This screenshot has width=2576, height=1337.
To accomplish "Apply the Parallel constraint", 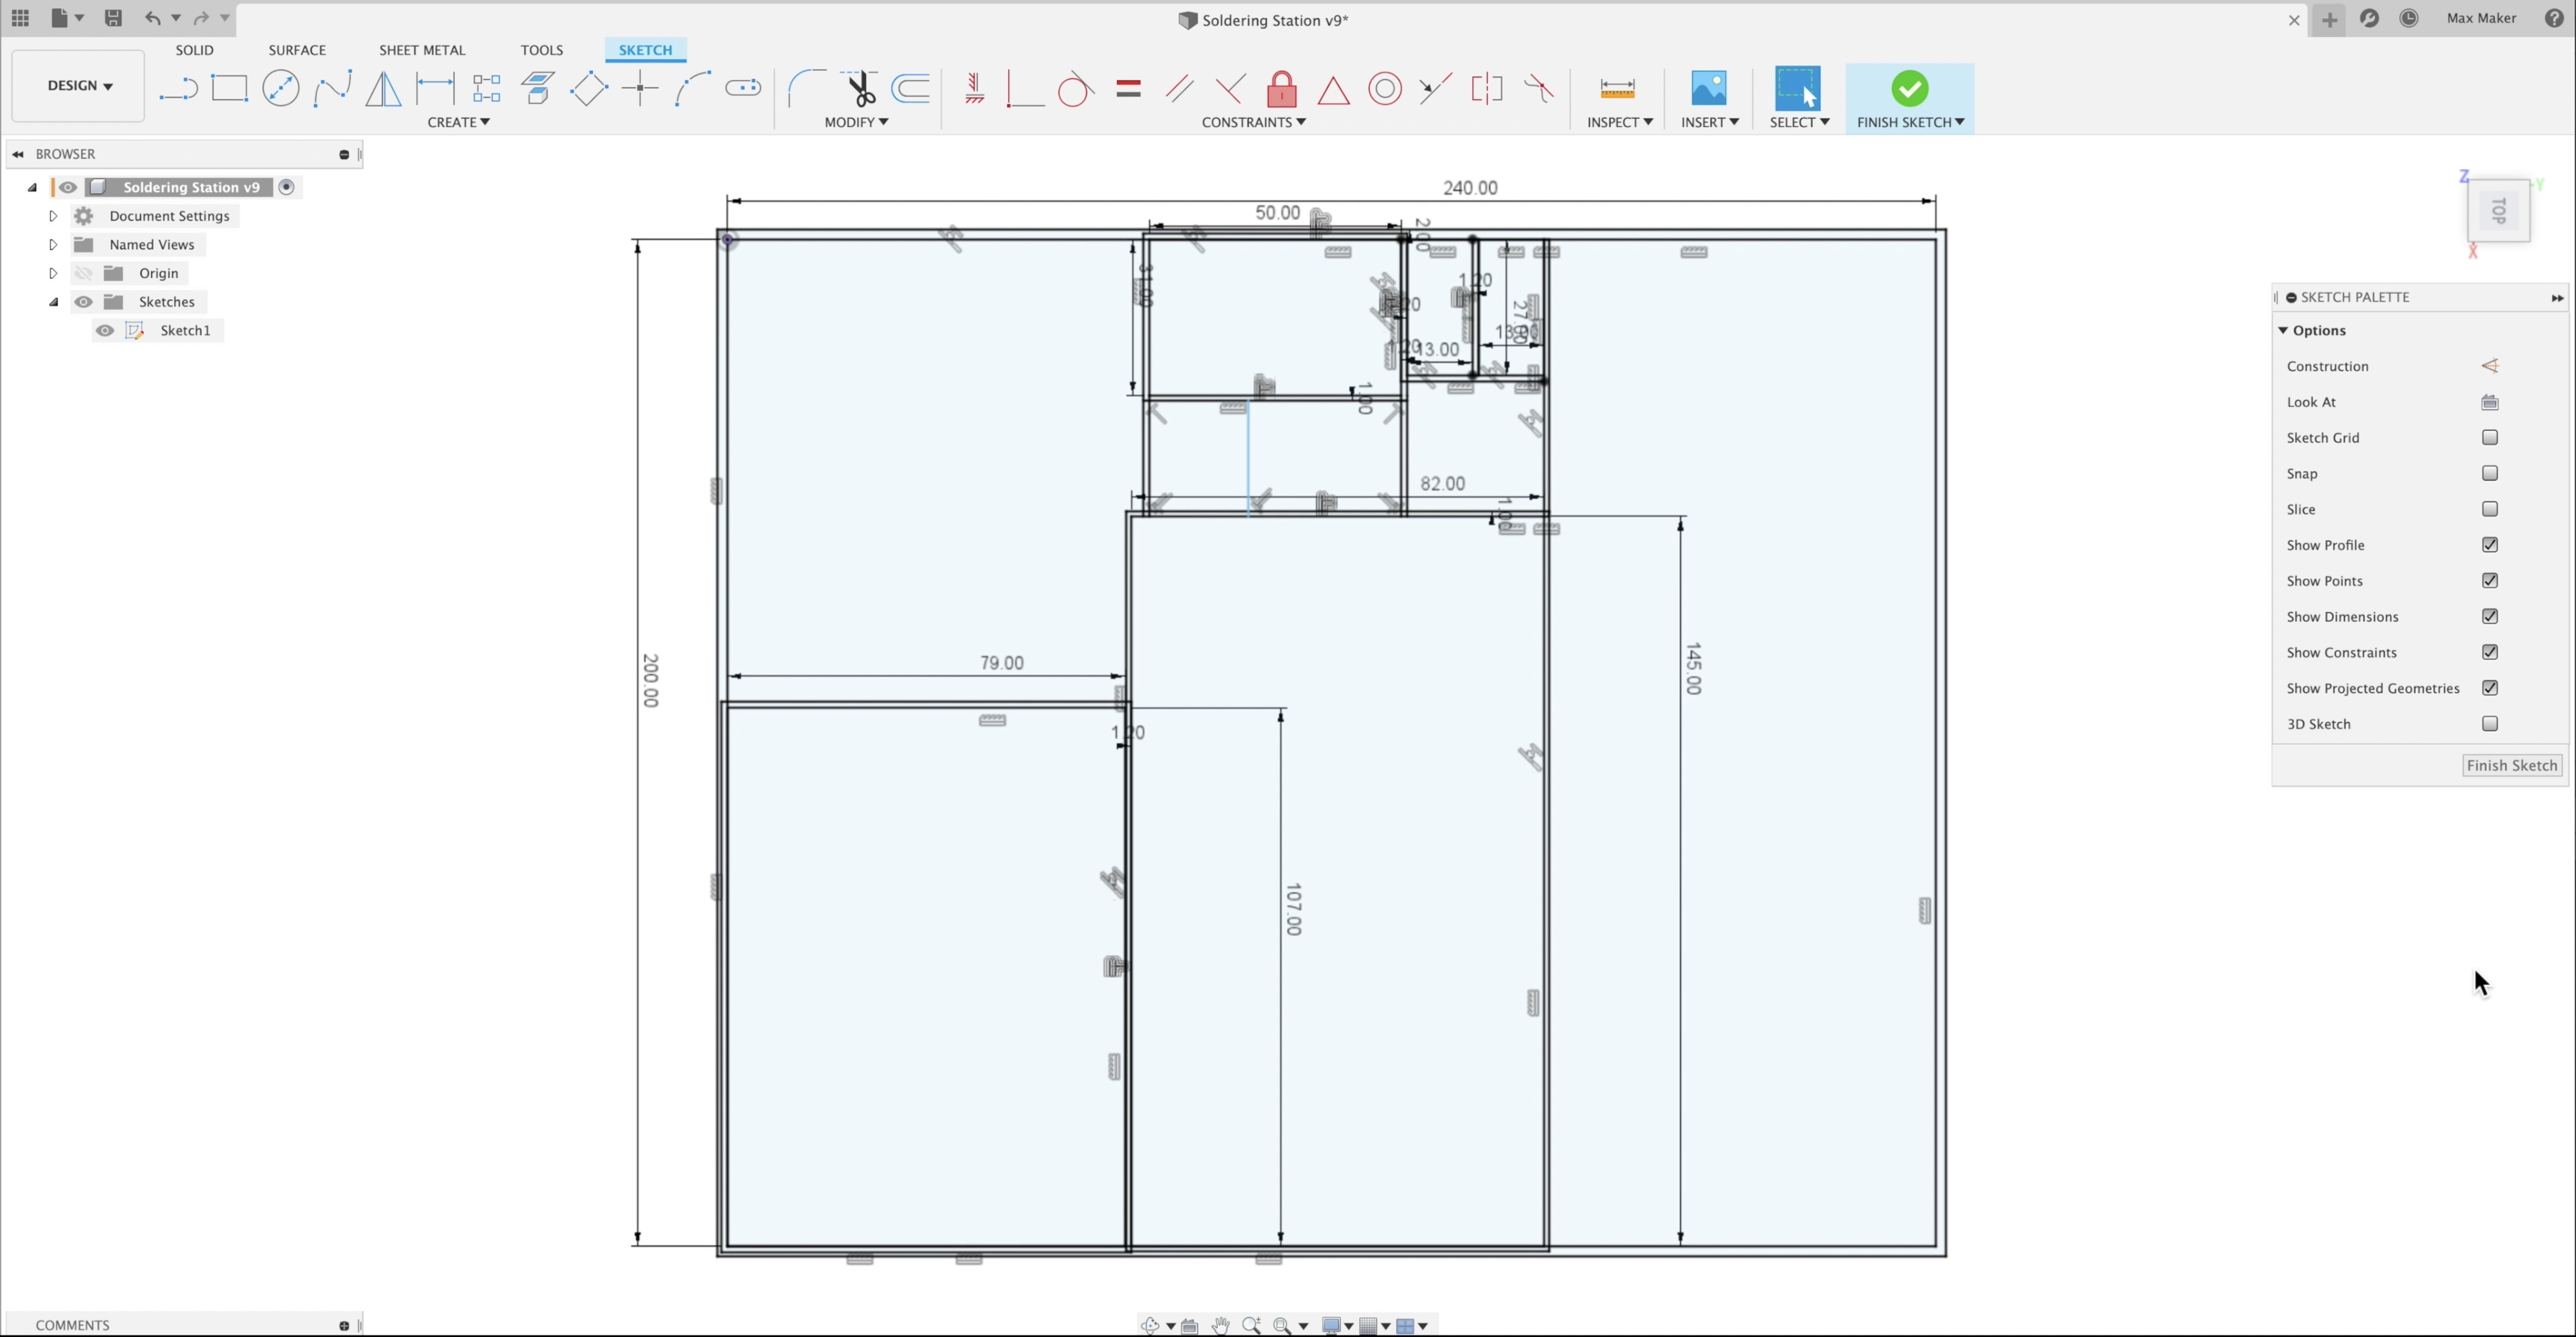I will [1179, 89].
